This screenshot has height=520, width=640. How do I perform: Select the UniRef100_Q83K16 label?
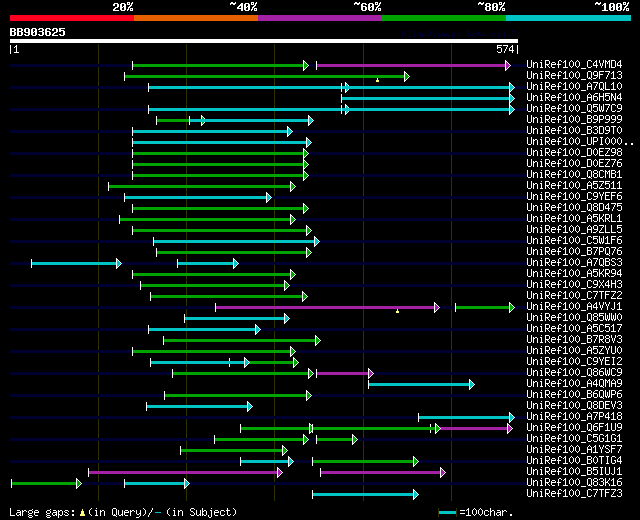pos(574,483)
